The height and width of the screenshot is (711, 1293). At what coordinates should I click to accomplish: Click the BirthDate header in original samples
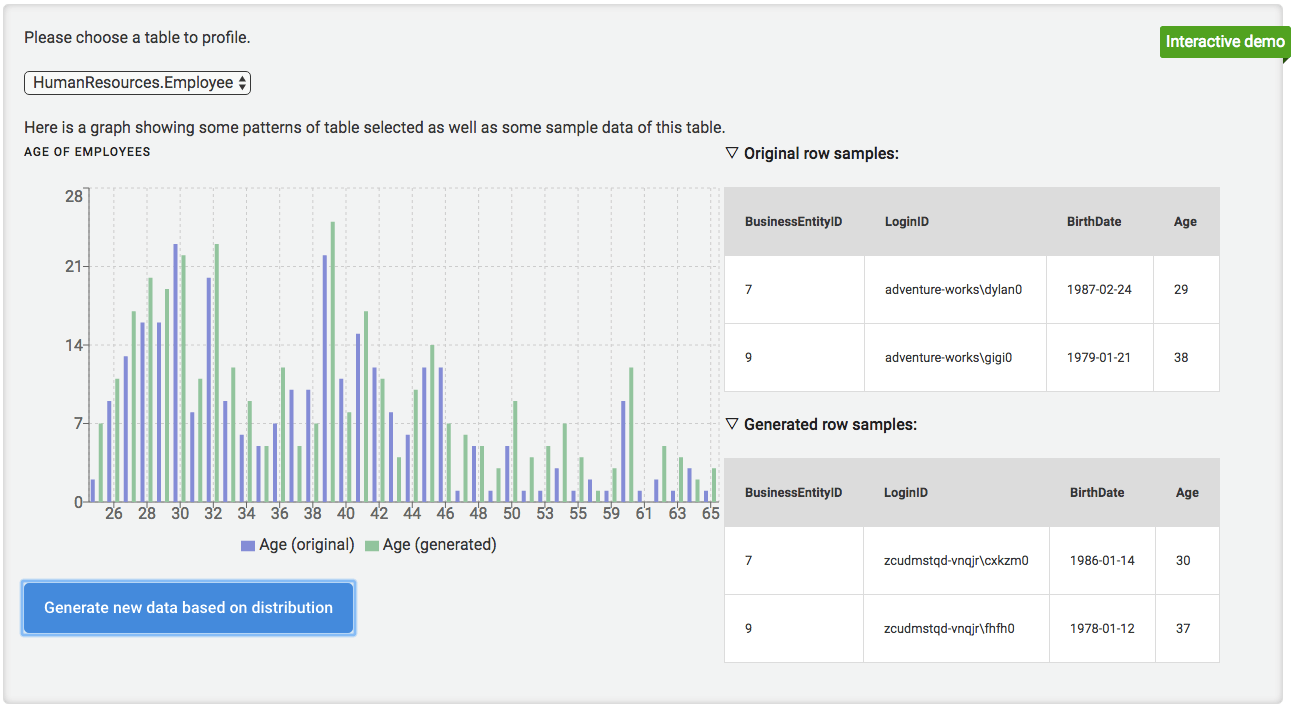1100,222
